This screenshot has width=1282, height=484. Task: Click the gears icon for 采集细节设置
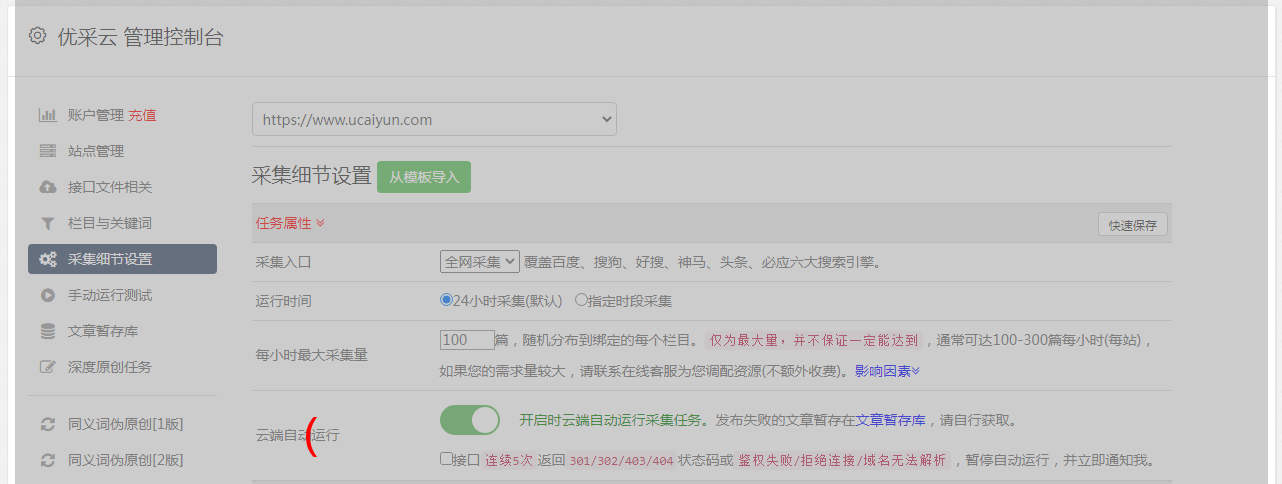click(47, 259)
